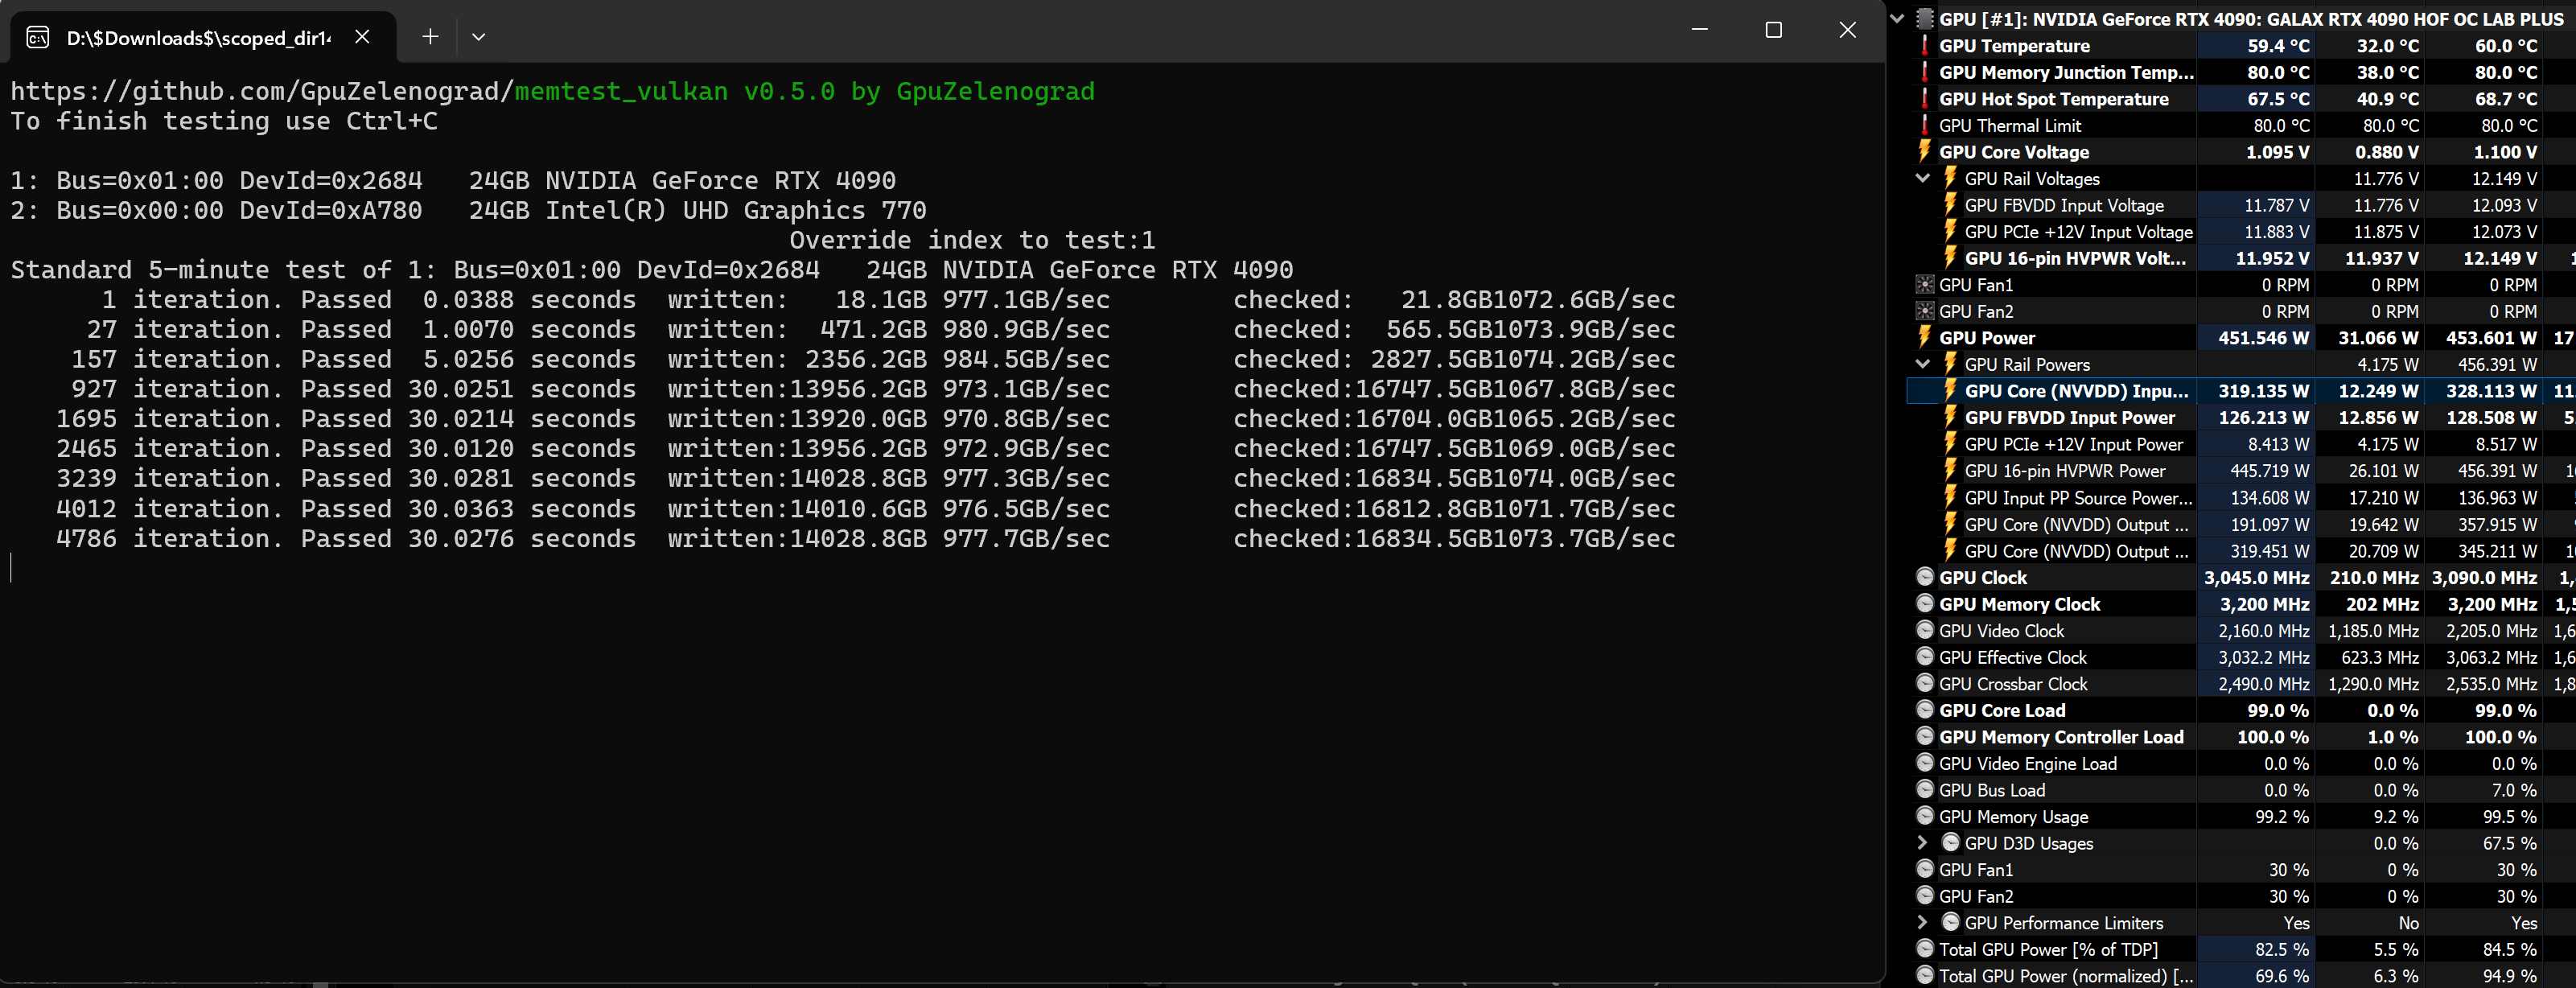Collapse the RTX 4090 GPU sensor section

pos(1897,19)
